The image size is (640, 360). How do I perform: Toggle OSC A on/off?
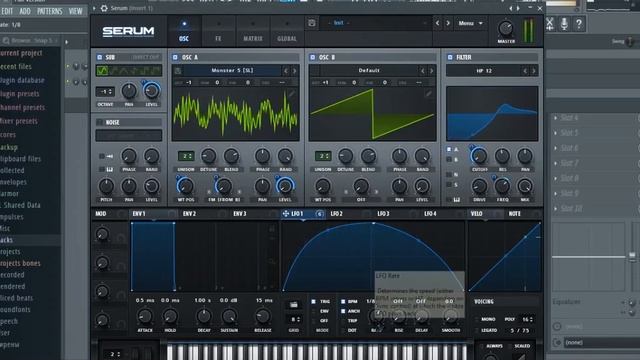point(176,58)
